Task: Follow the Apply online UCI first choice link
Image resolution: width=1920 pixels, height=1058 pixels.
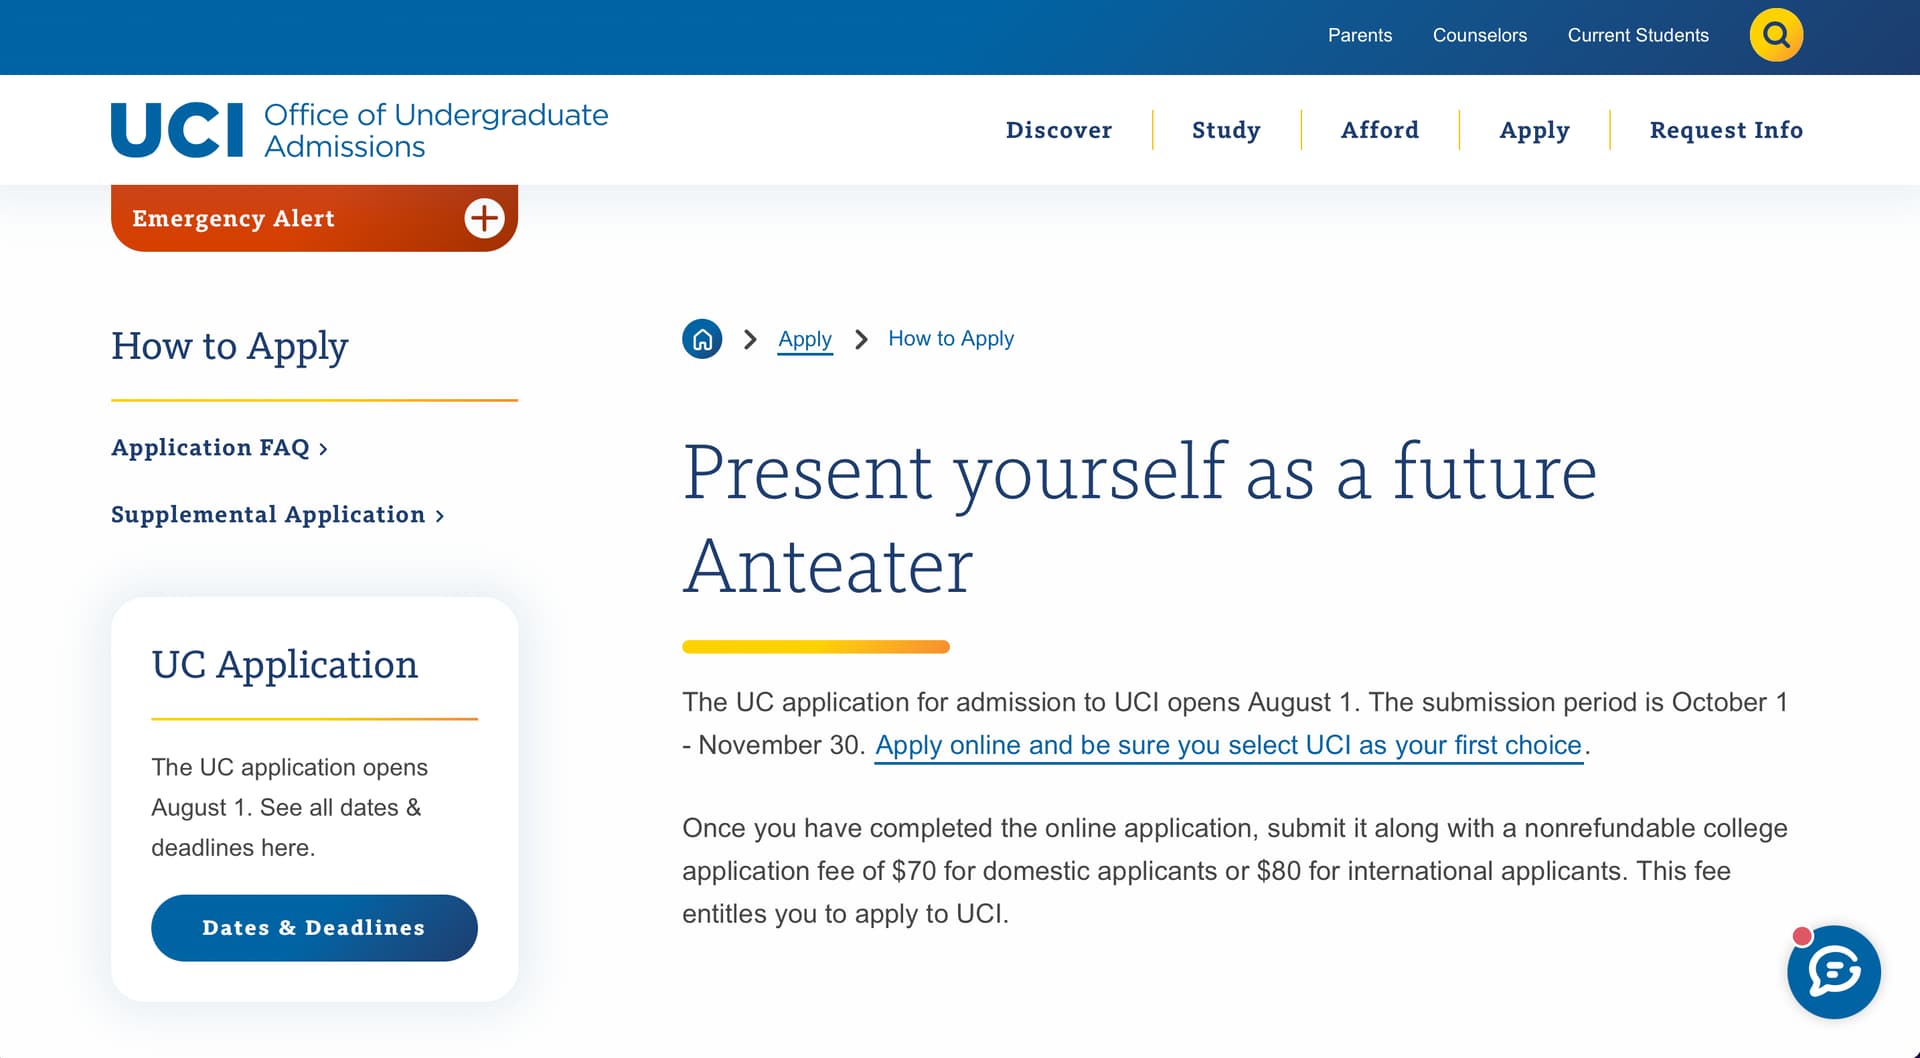Action: (1228, 746)
